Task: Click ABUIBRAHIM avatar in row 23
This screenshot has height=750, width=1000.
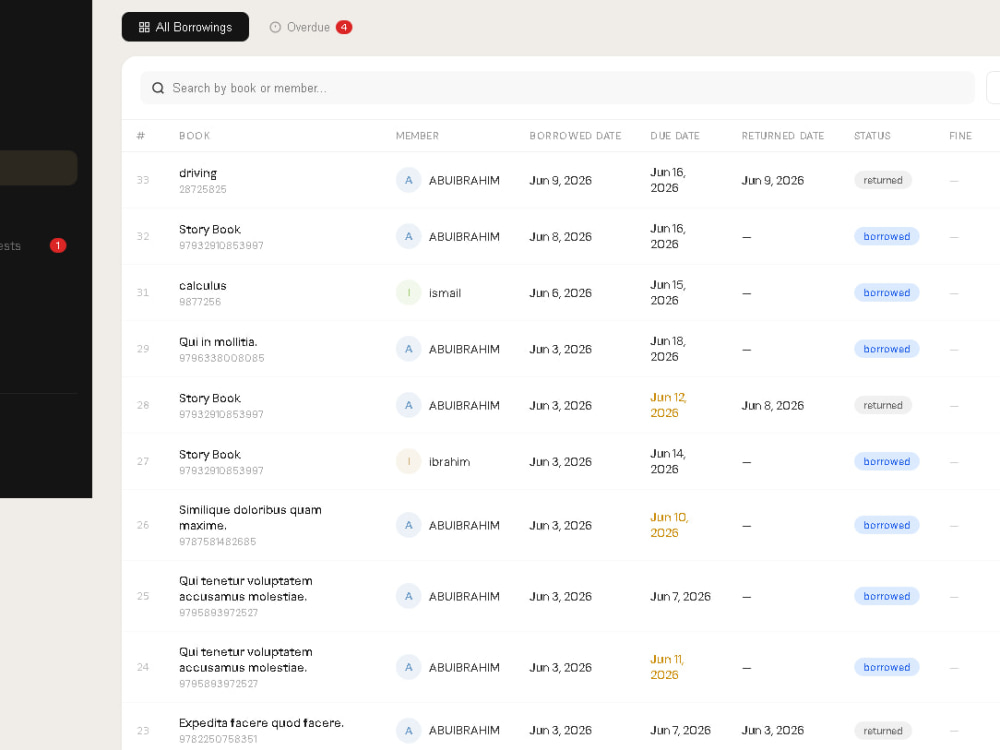Action: coord(408,730)
